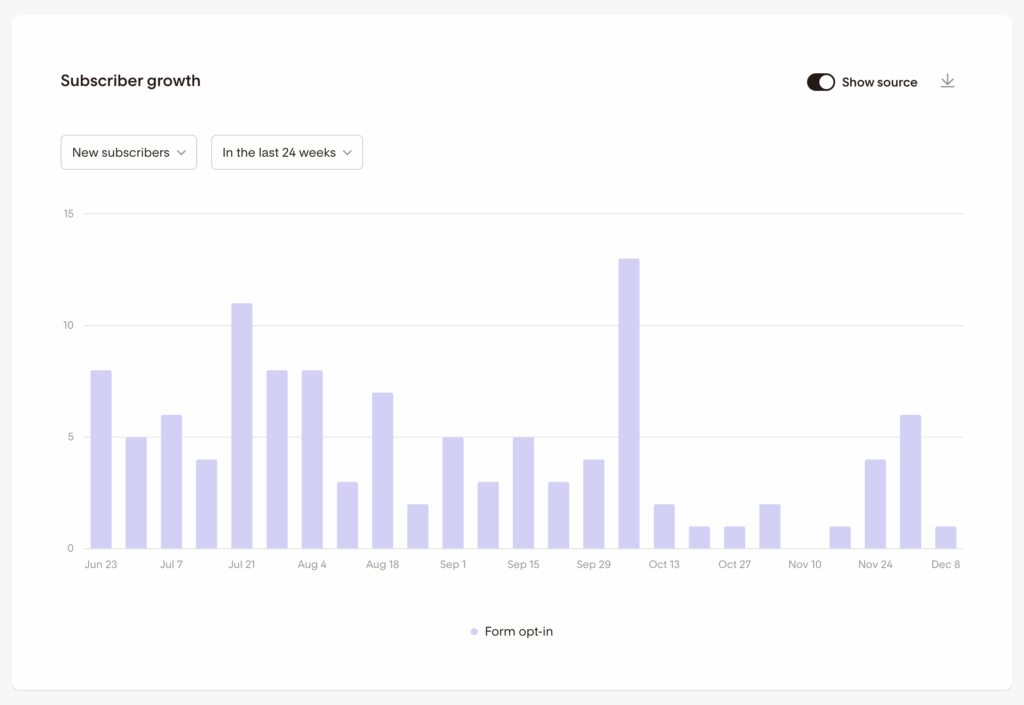The height and width of the screenshot is (705, 1024).
Task: Click the 0 mark on the y-axis
Action: point(70,546)
